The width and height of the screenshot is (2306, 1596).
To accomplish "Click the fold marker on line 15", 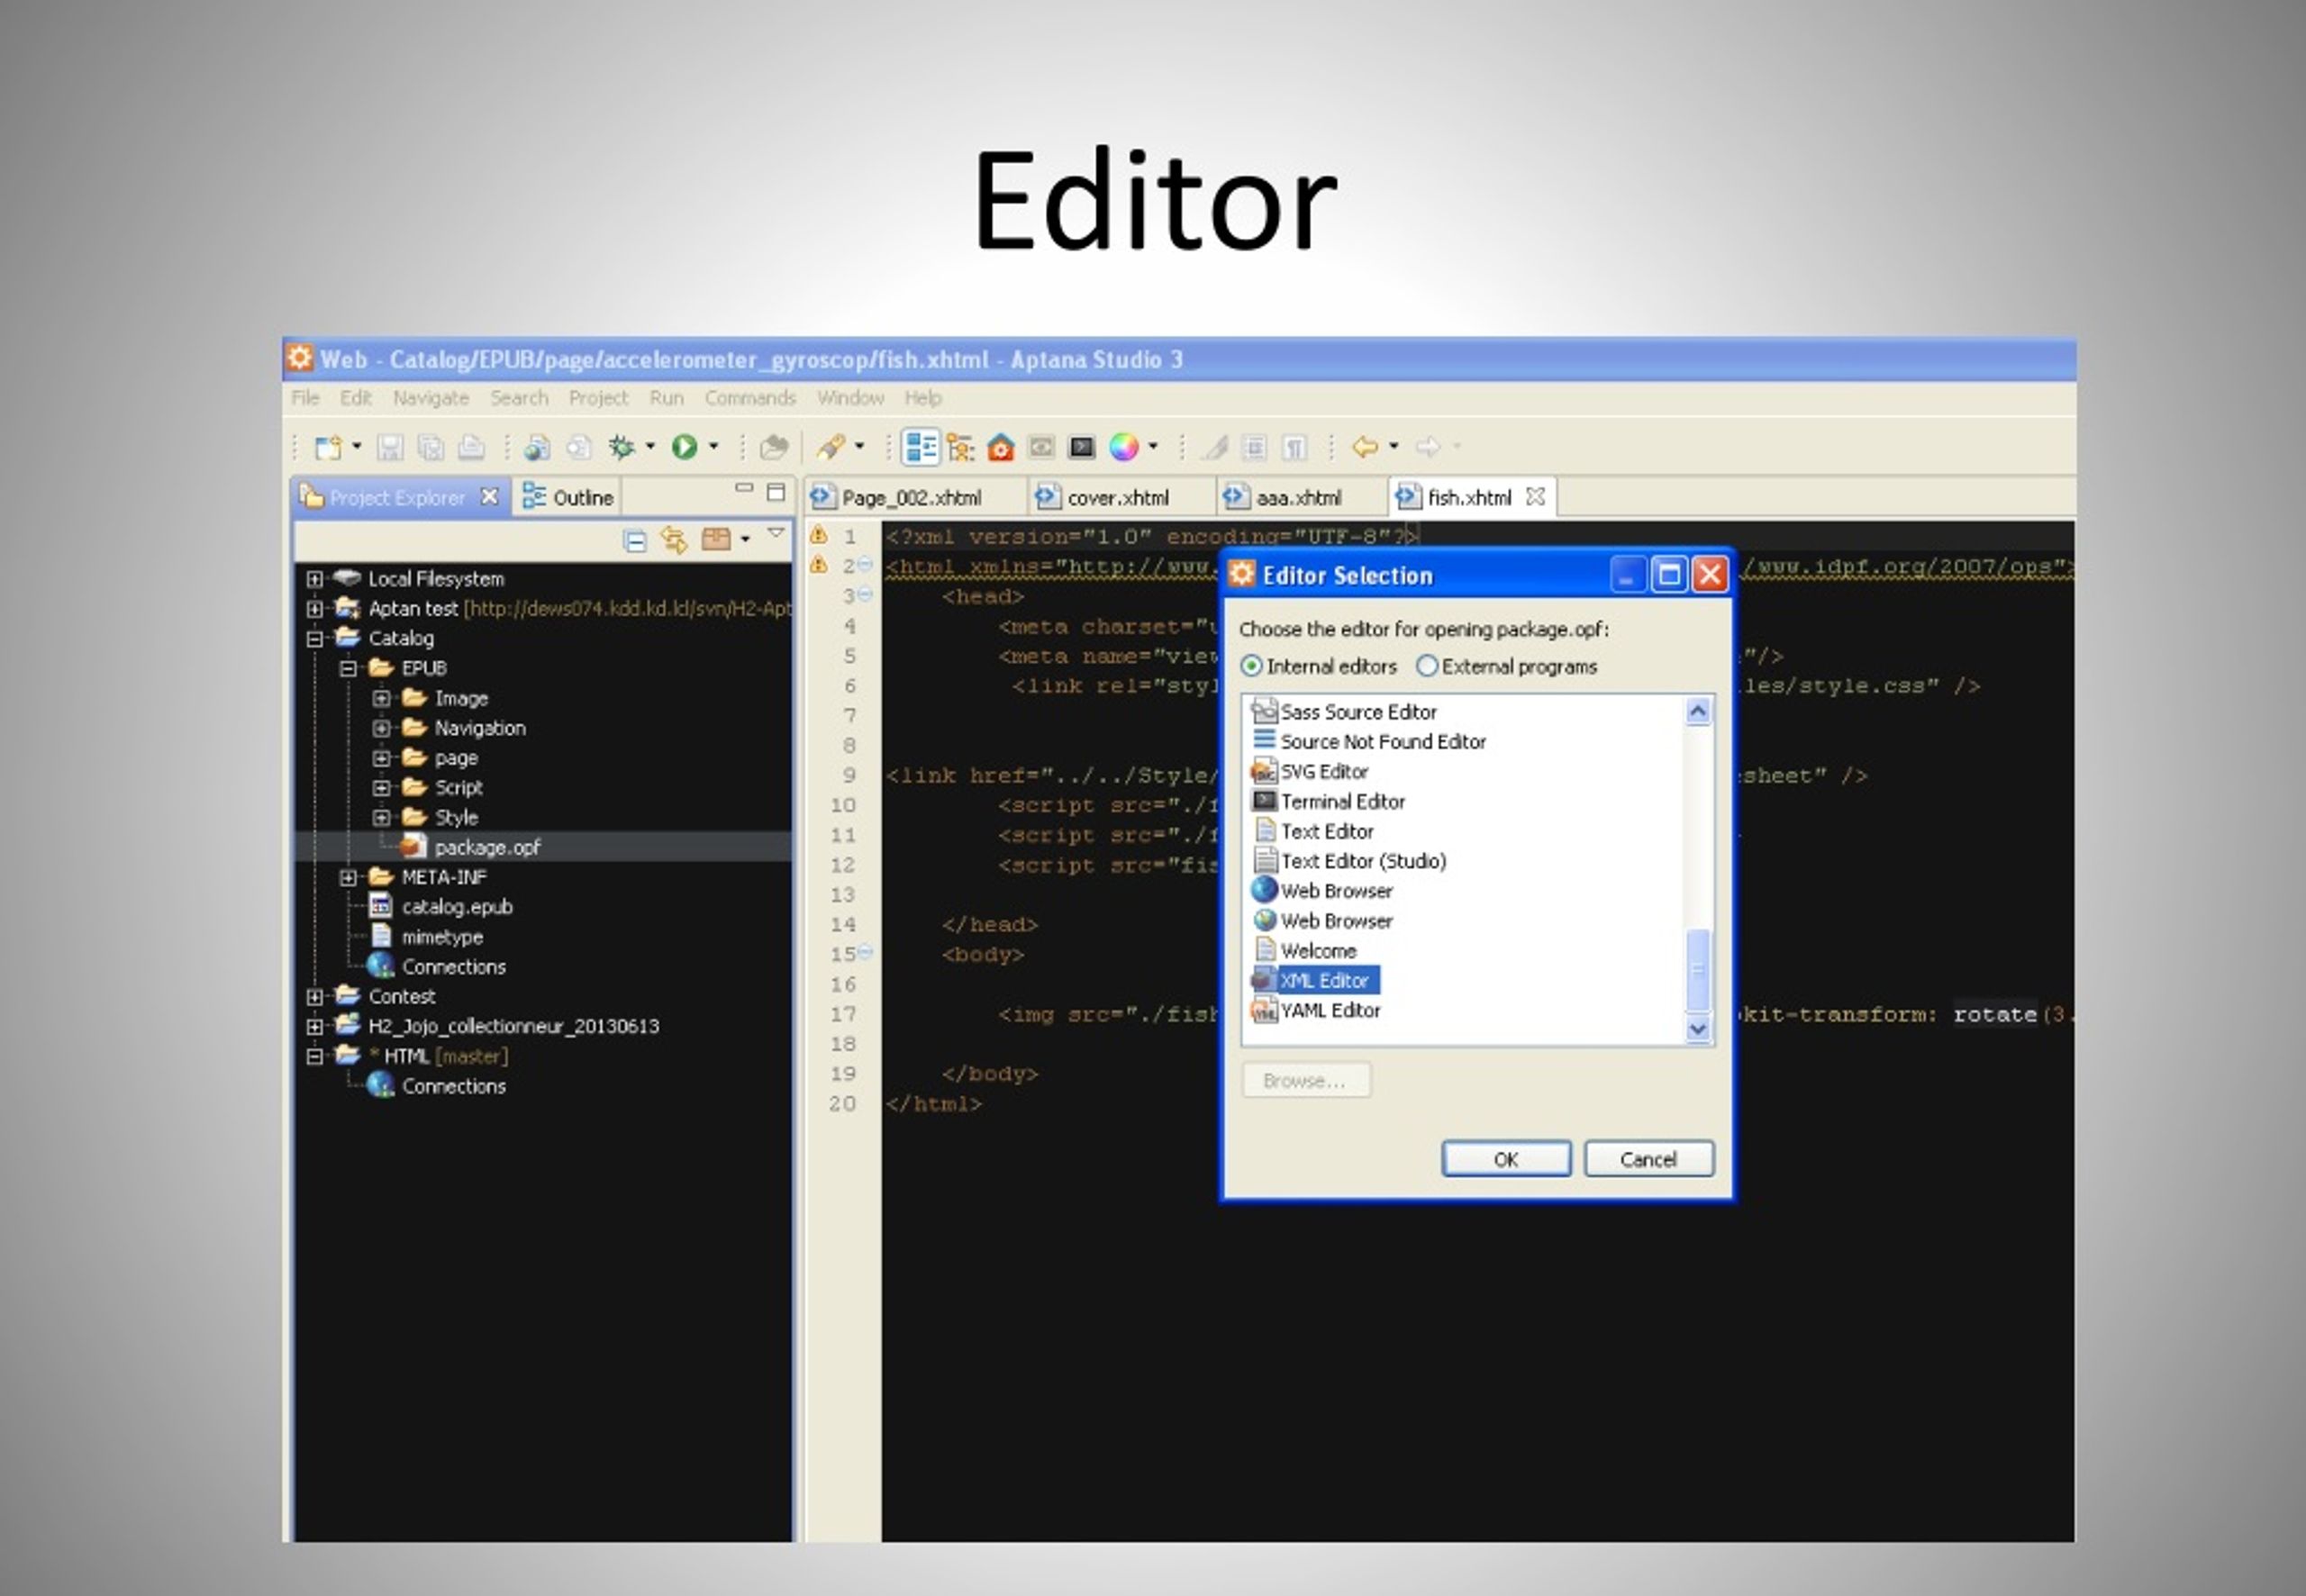I will [x=865, y=952].
